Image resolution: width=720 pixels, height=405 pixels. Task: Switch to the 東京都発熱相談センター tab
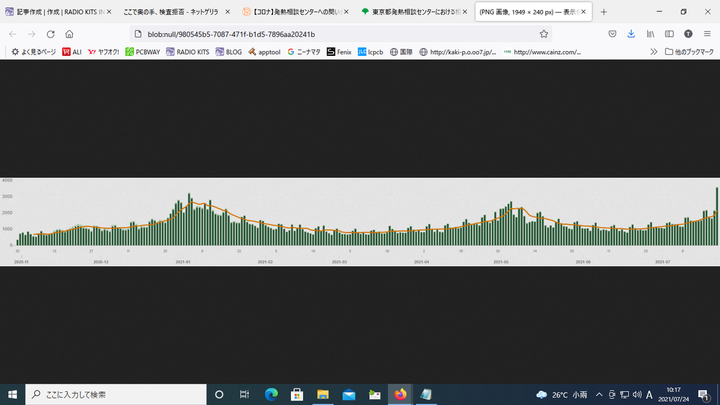[410, 12]
